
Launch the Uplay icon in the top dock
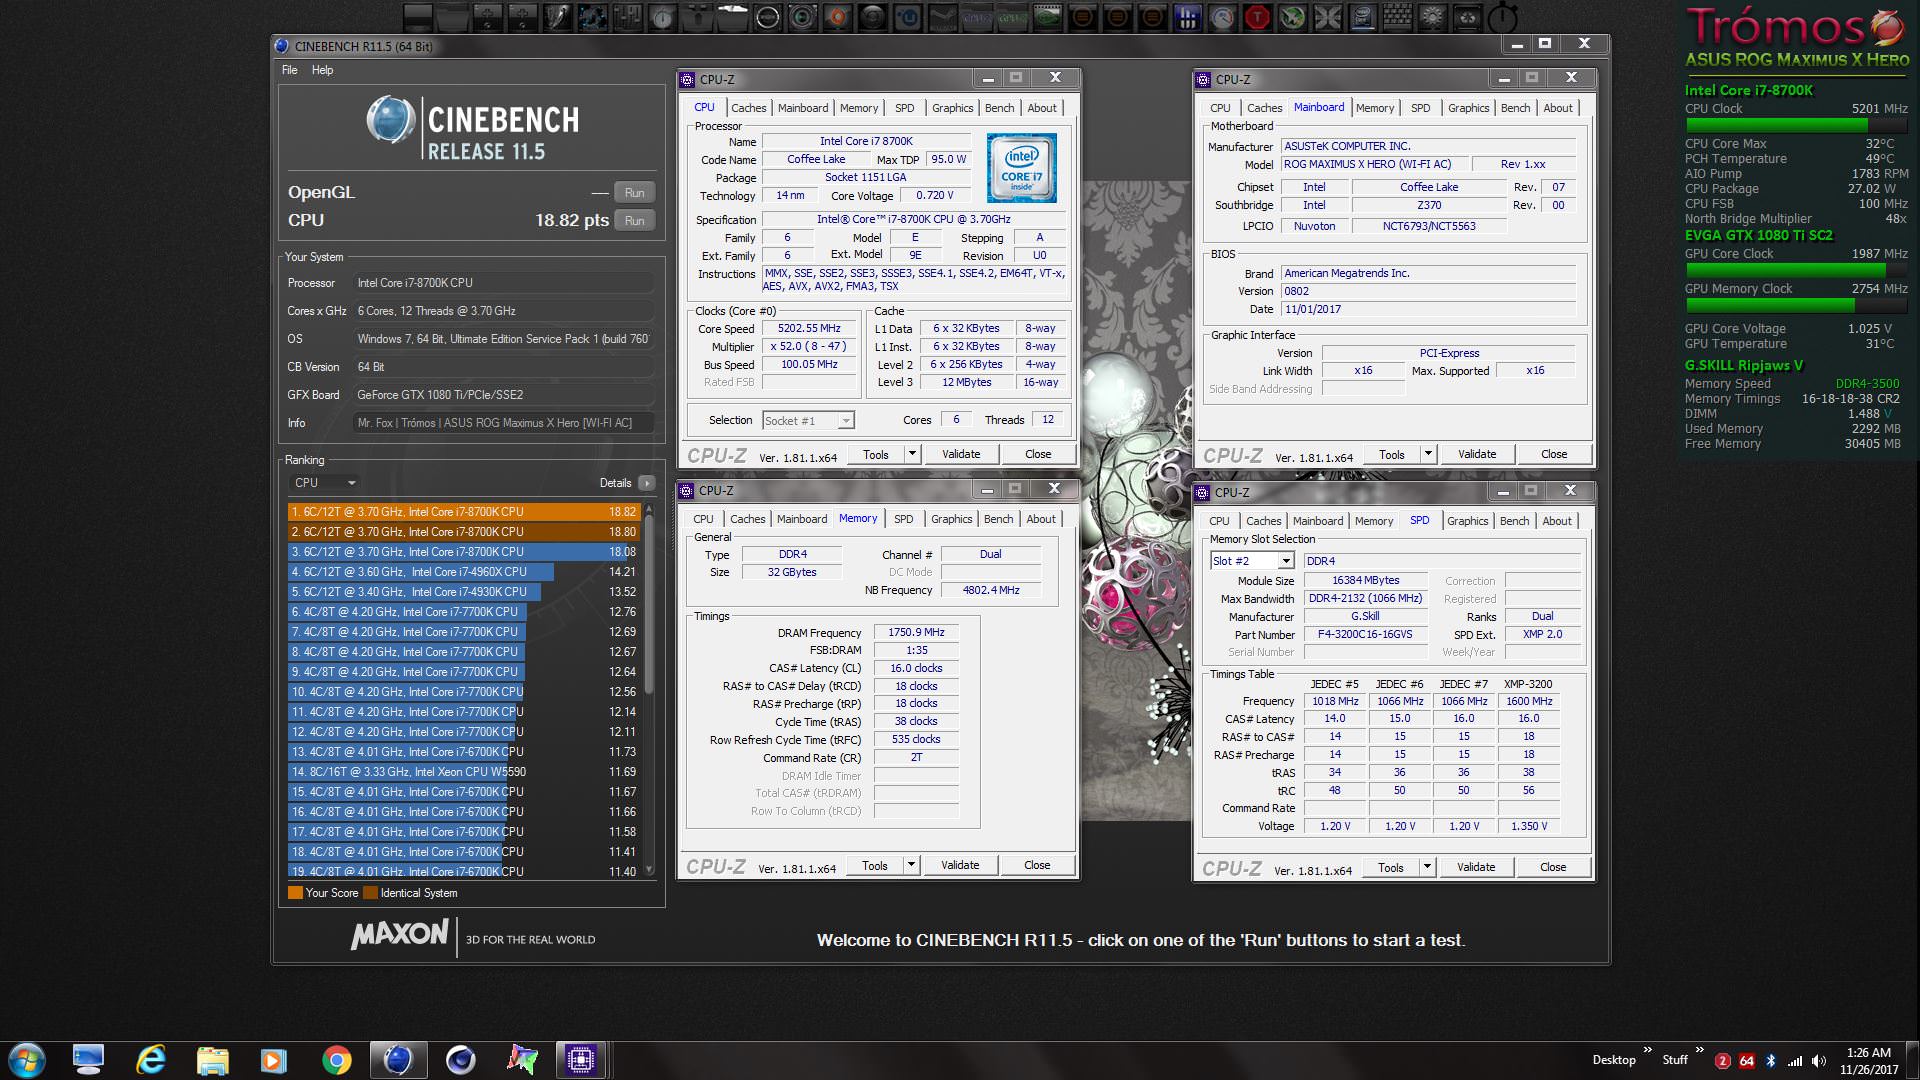coord(907,17)
